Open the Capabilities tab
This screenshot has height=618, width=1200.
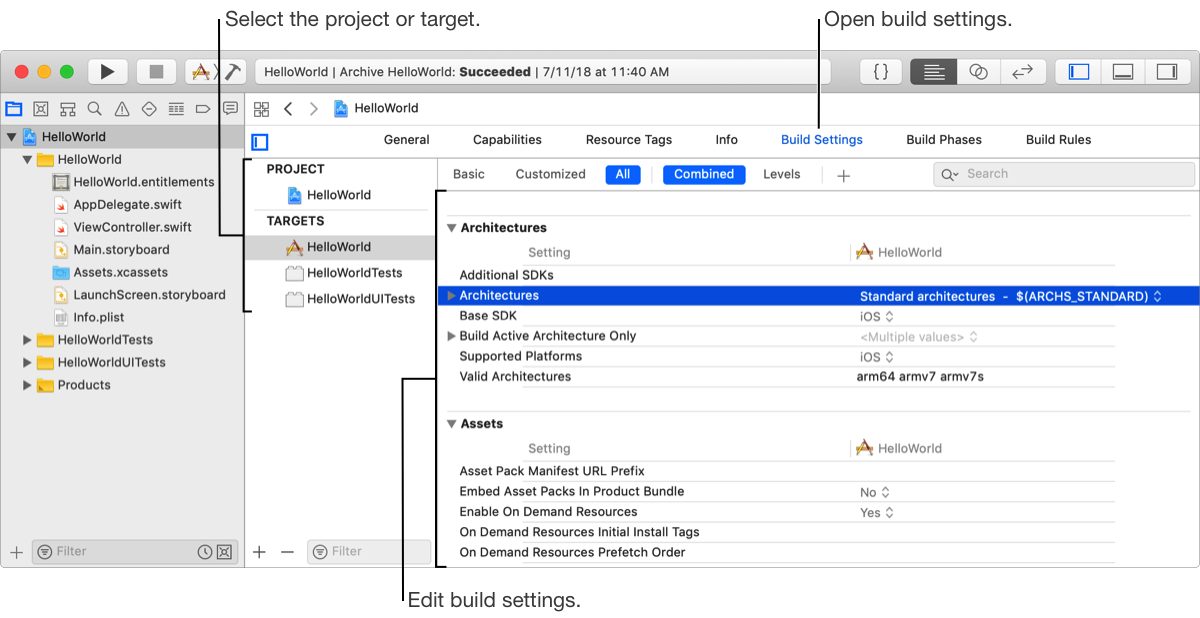507,140
